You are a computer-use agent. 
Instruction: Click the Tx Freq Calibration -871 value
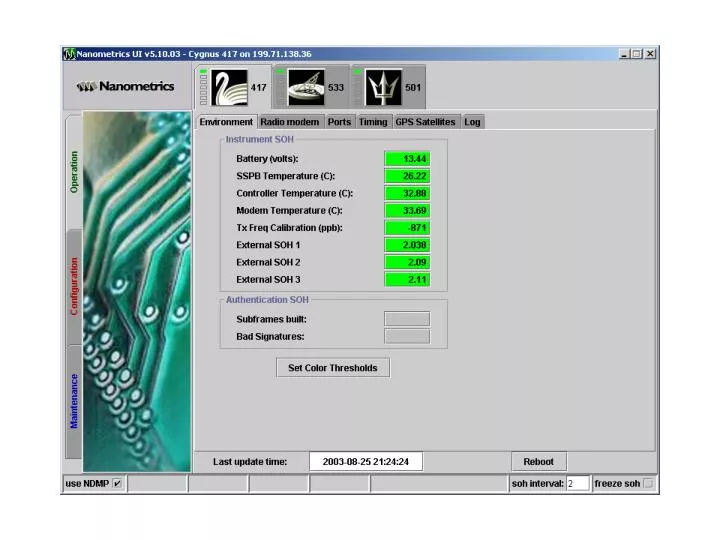(407, 228)
